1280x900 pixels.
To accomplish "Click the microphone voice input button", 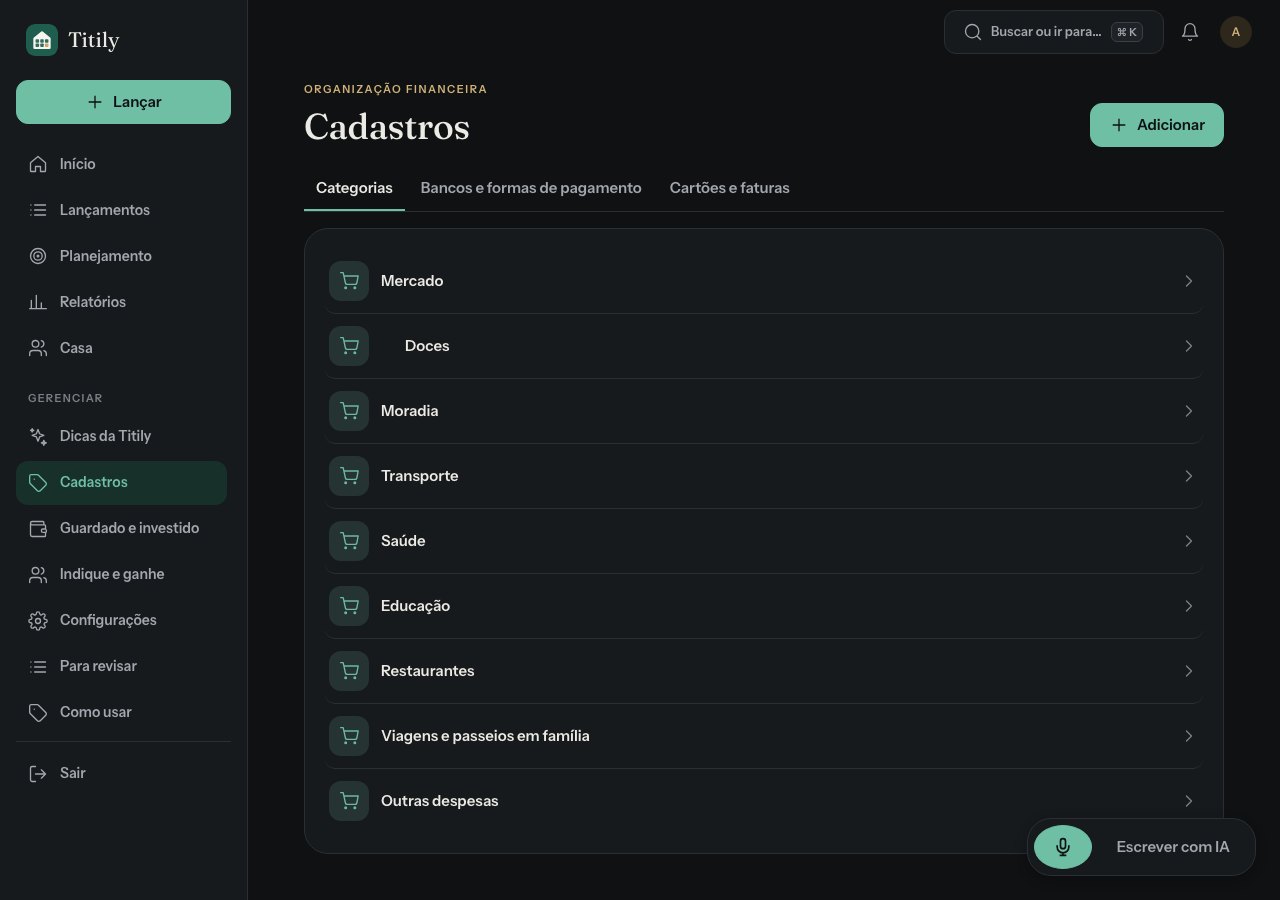I will (x=1063, y=847).
